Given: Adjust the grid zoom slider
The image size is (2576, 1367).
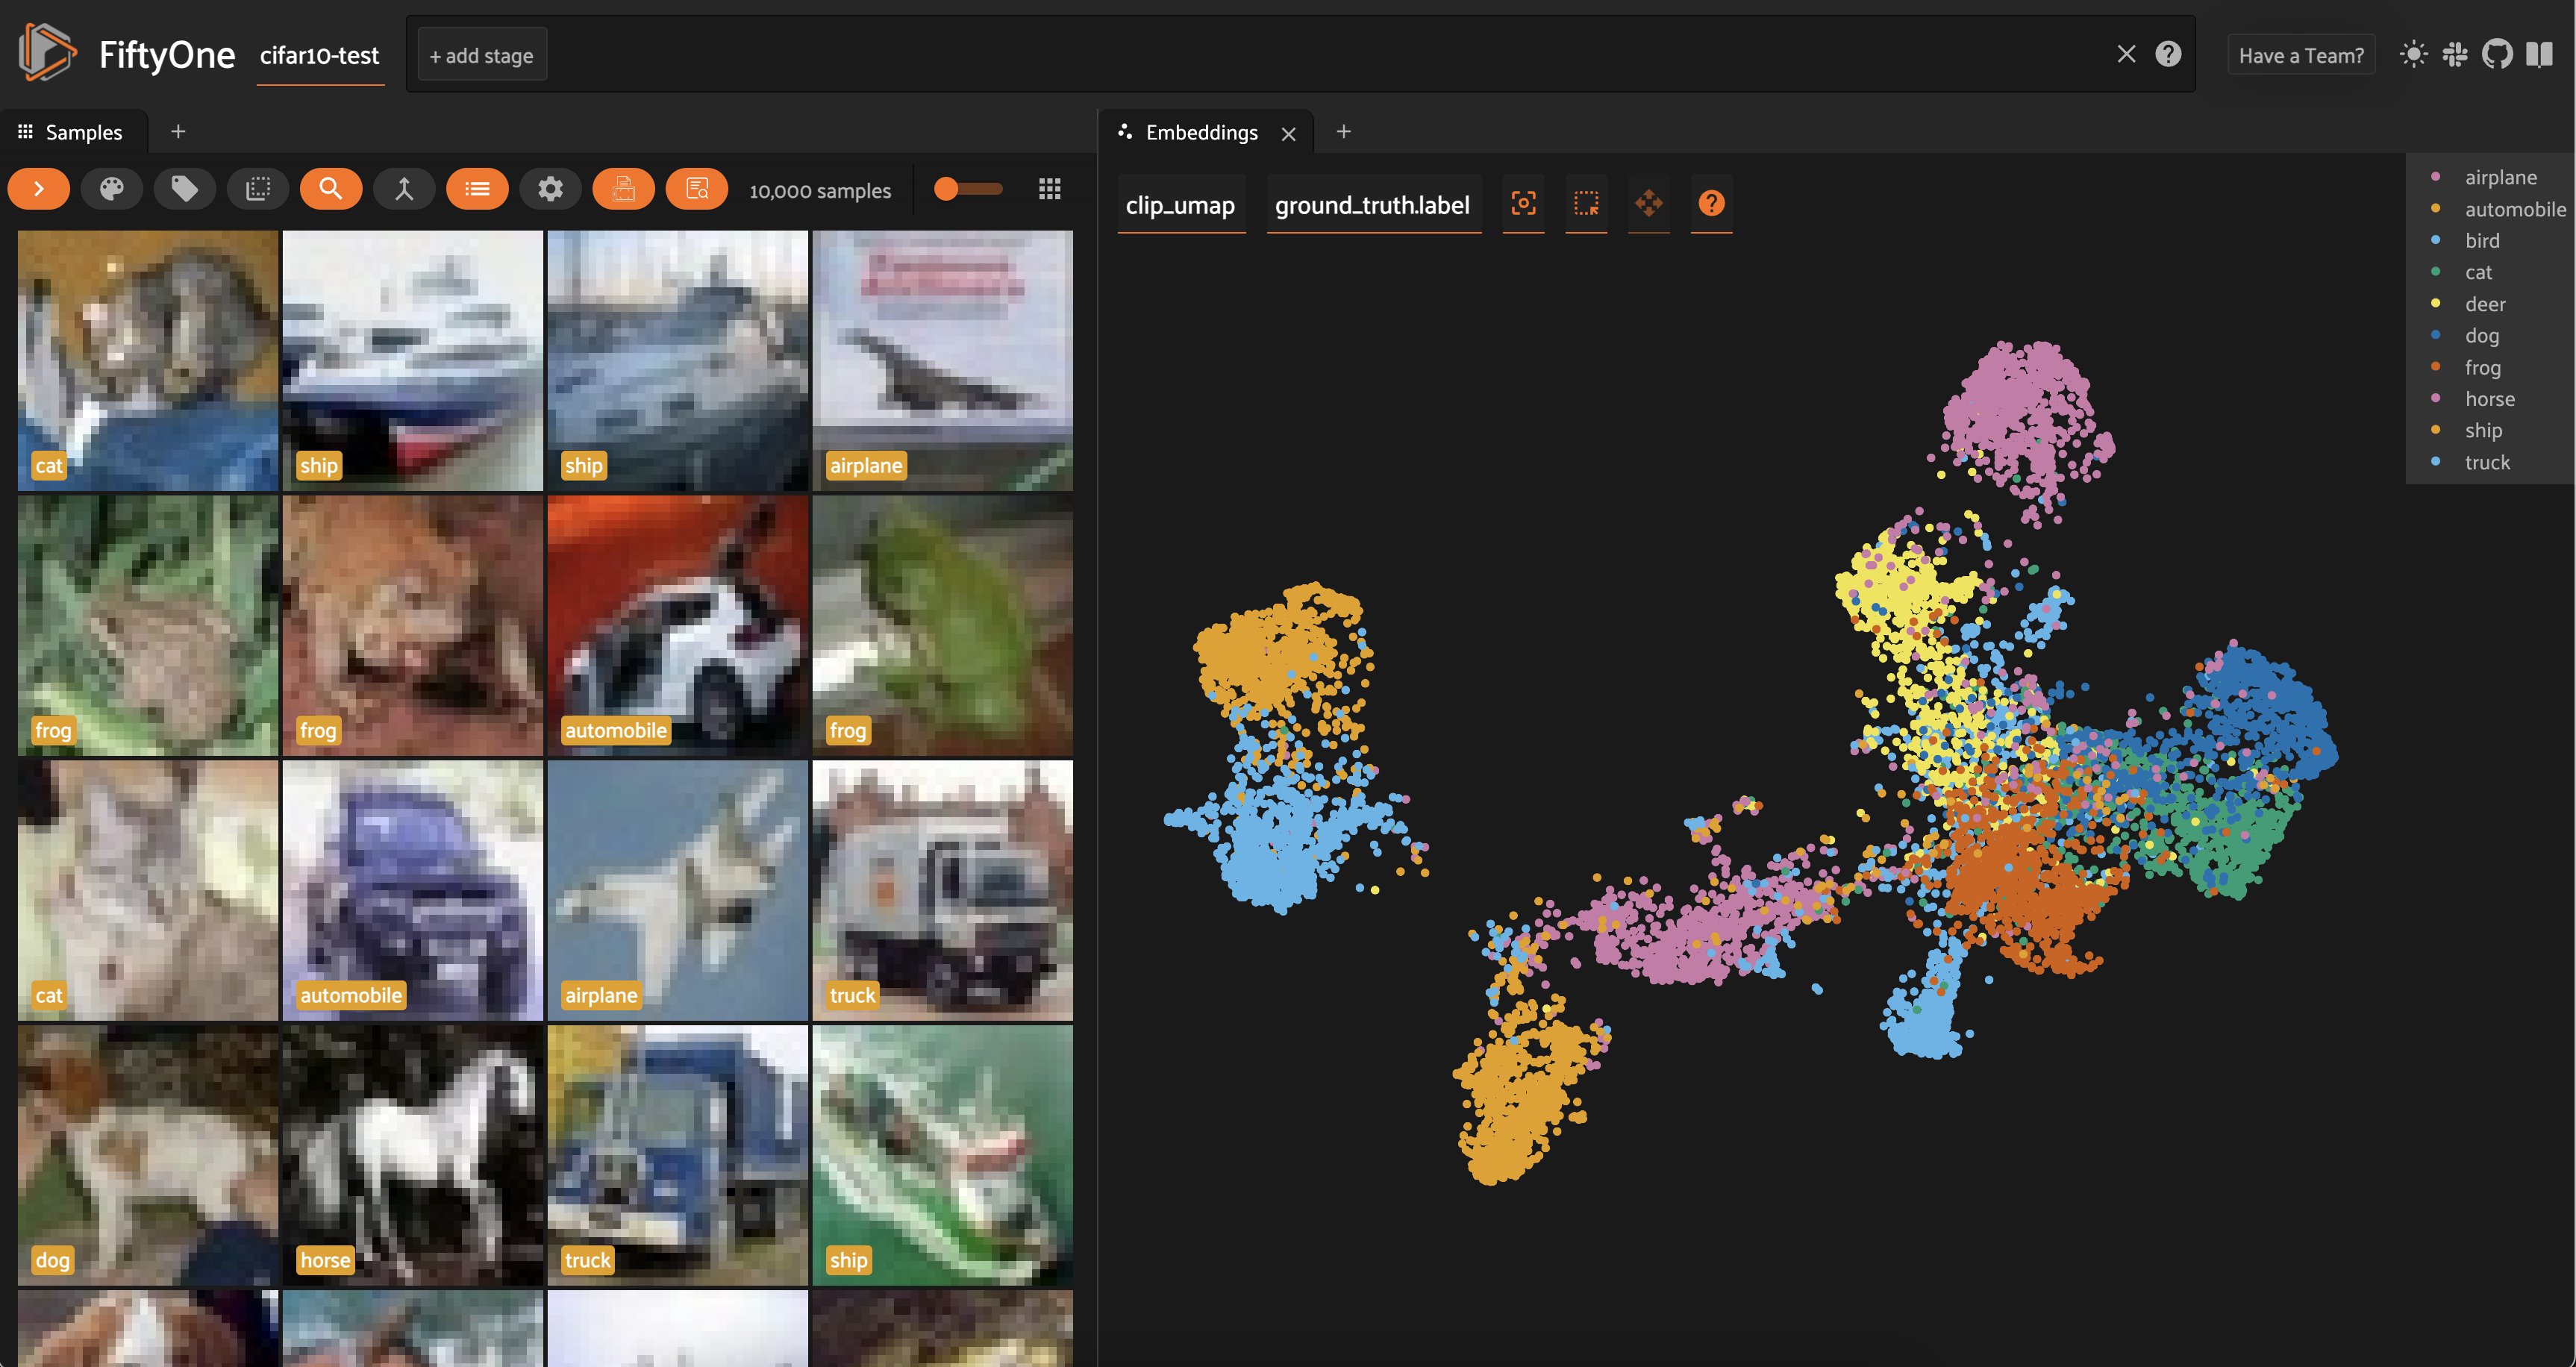Looking at the screenshot, I should [947, 189].
